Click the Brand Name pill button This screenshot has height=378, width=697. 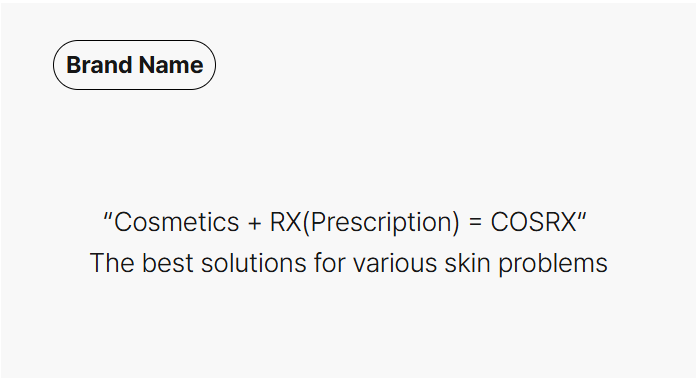tap(134, 65)
